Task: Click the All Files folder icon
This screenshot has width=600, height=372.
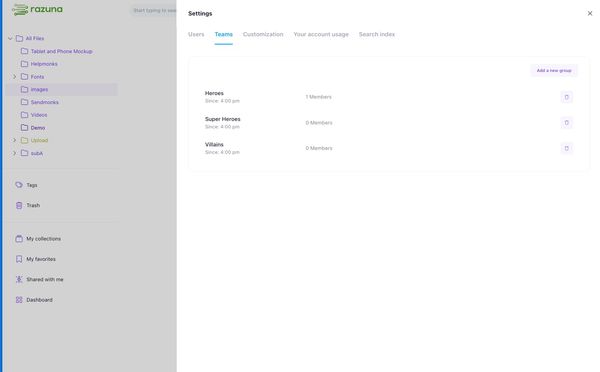Action: coord(19,38)
